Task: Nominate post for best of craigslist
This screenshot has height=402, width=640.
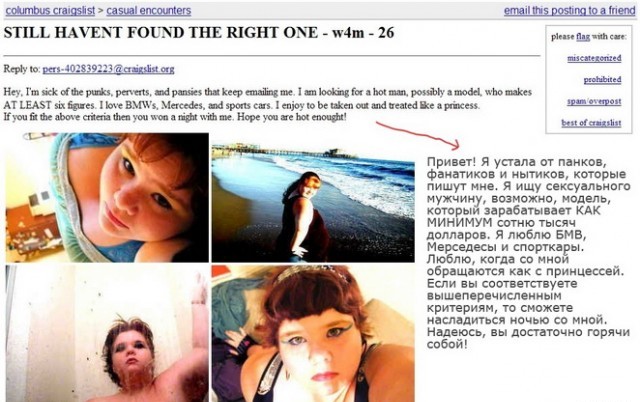Action: tap(591, 123)
